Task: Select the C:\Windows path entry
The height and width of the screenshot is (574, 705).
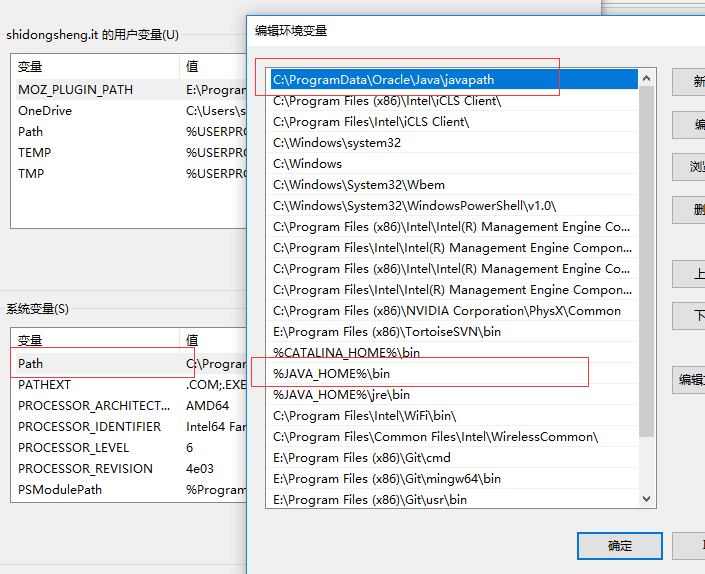Action: (x=453, y=164)
